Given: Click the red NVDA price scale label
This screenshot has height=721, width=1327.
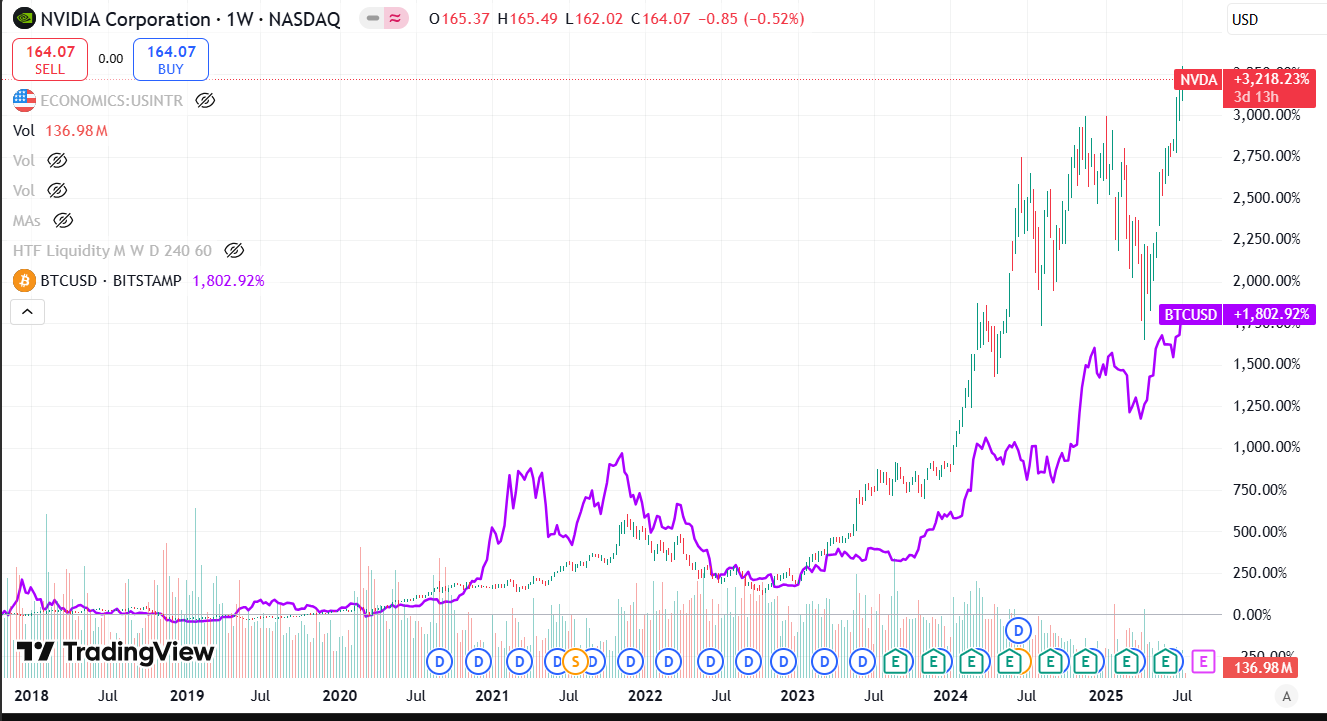Looking at the screenshot, I should (1198, 79).
